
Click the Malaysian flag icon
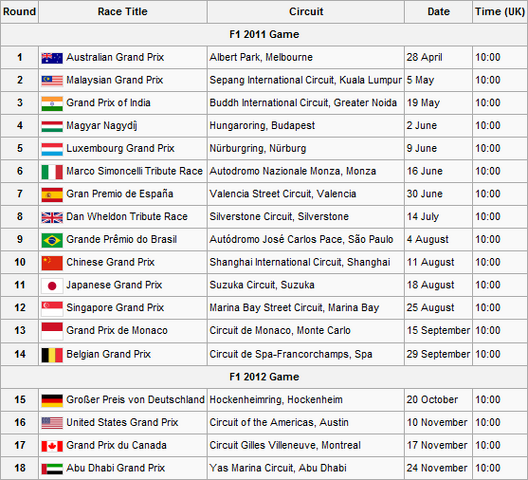click(52, 81)
